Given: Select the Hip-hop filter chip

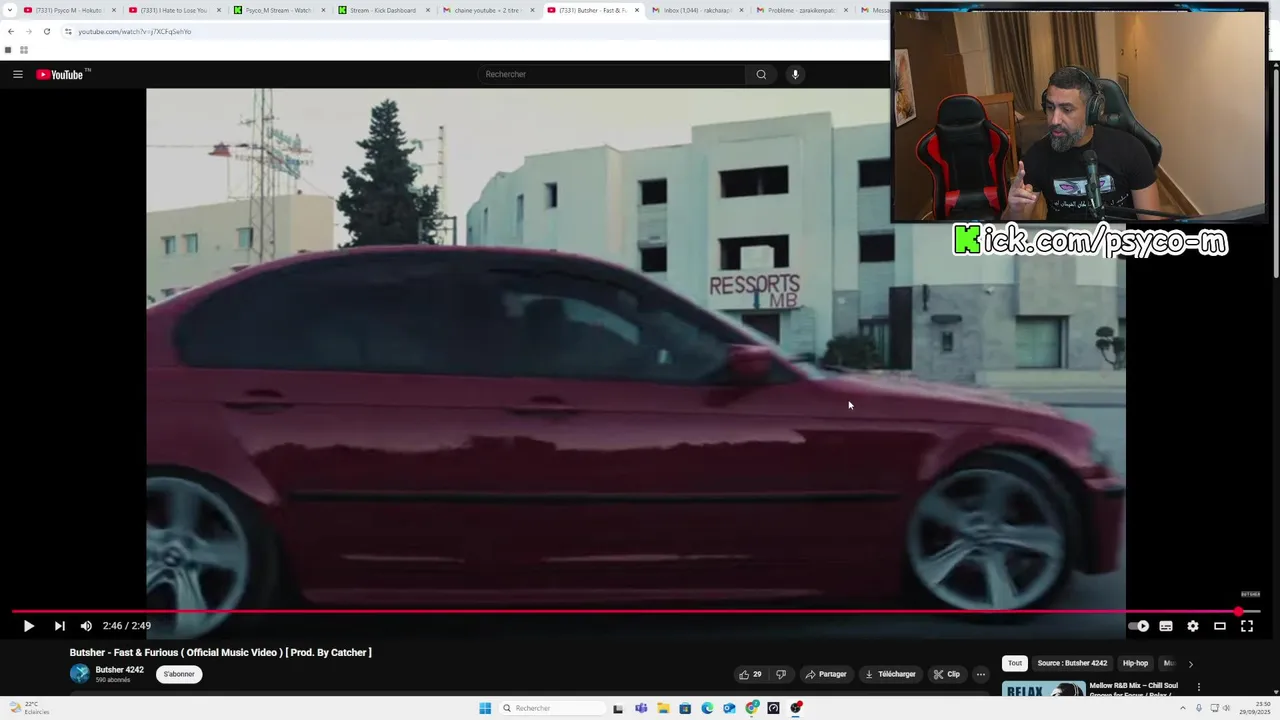Looking at the screenshot, I should click(1135, 663).
